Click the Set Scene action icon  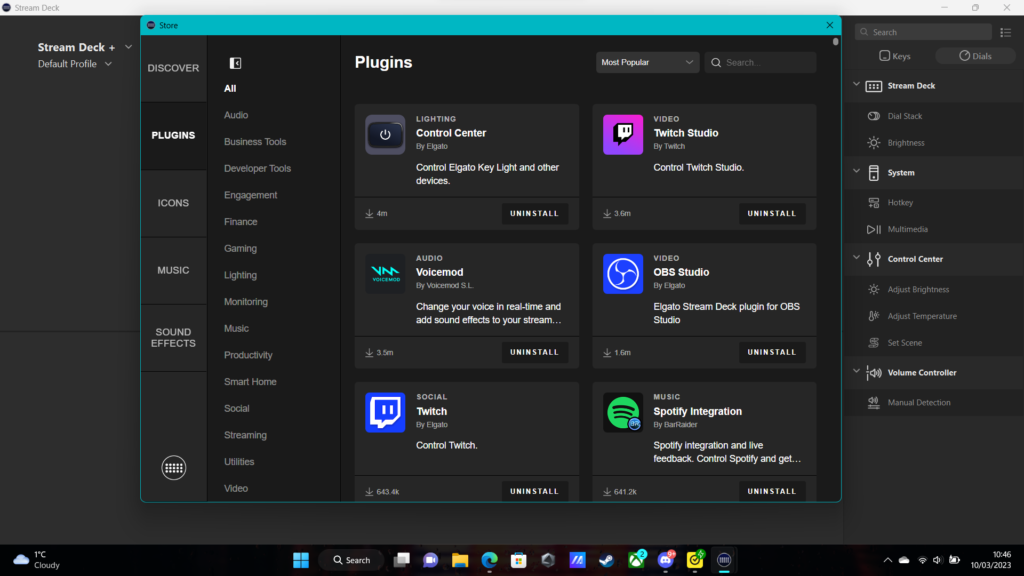pyautogui.click(x=874, y=343)
